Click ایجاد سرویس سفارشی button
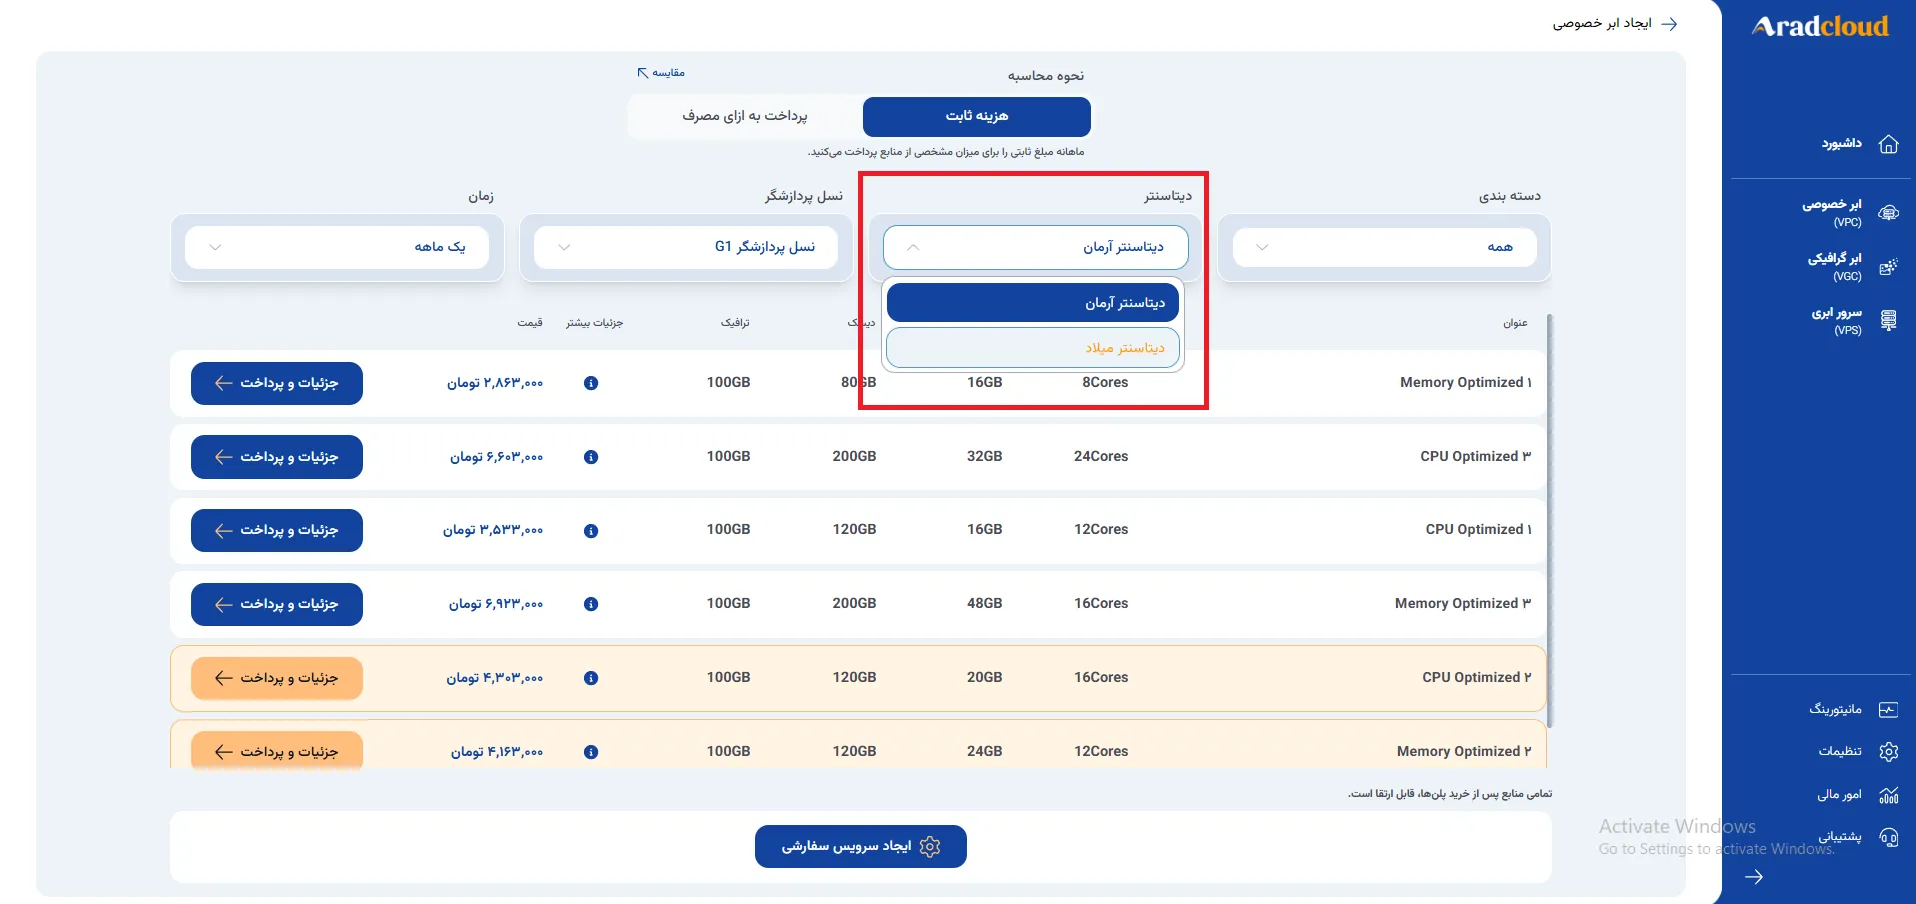This screenshot has height=904, width=1916. pyautogui.click(x=861, y=847)
